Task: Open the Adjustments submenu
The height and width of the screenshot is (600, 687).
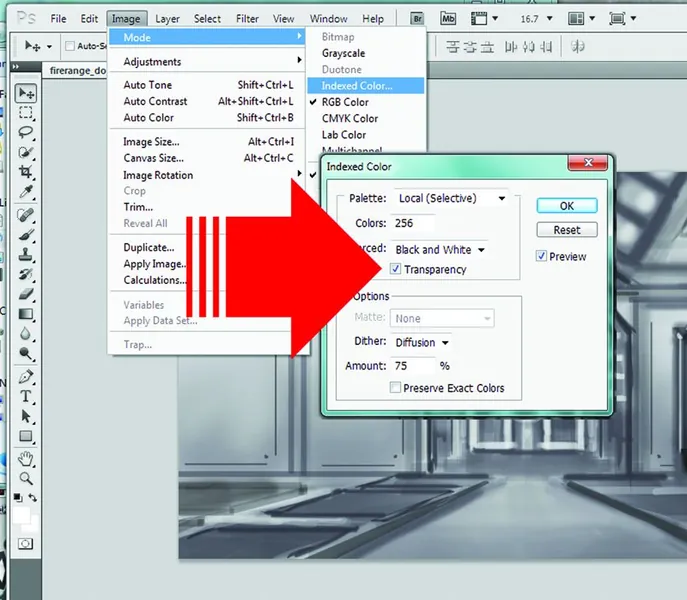Action: click(208, 62)
